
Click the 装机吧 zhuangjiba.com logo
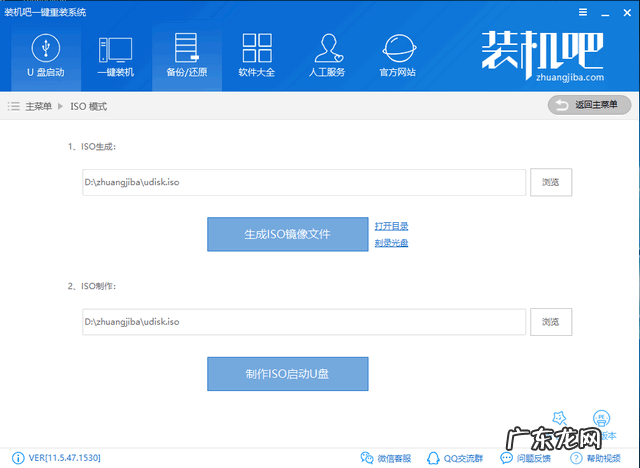pos(542,55)
